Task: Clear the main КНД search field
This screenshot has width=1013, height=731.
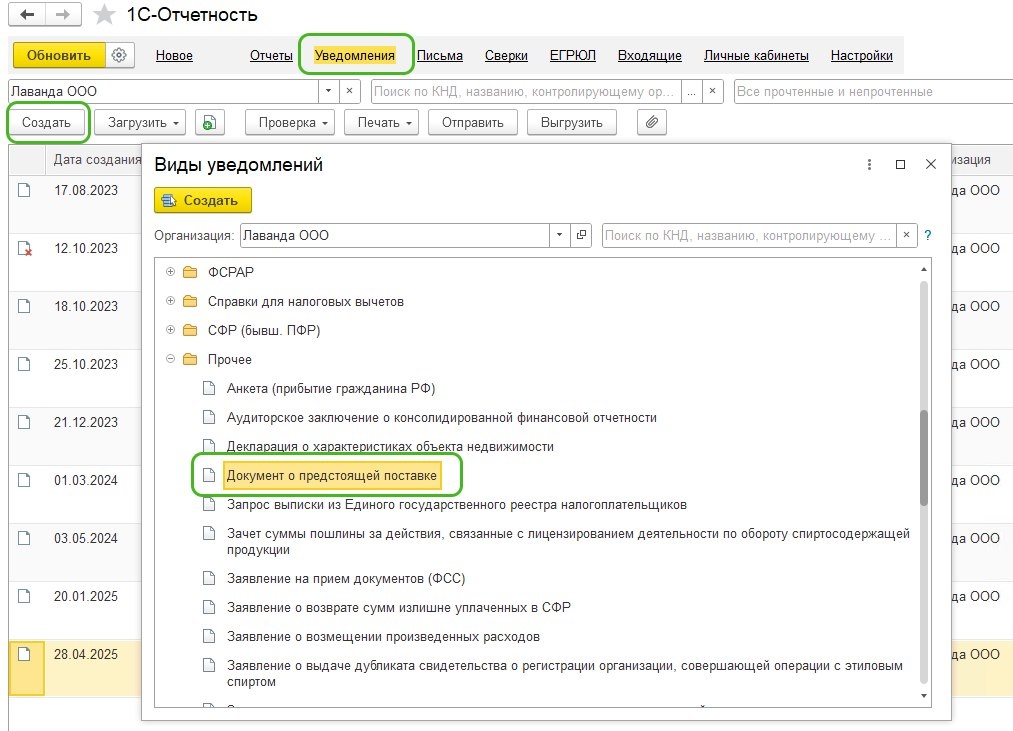Action: pyautogui.click(x=713, y=91)
